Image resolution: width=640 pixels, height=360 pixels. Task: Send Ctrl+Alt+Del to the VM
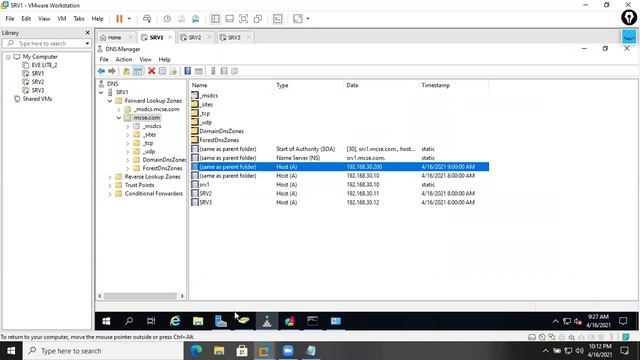(x=147, y=19)
